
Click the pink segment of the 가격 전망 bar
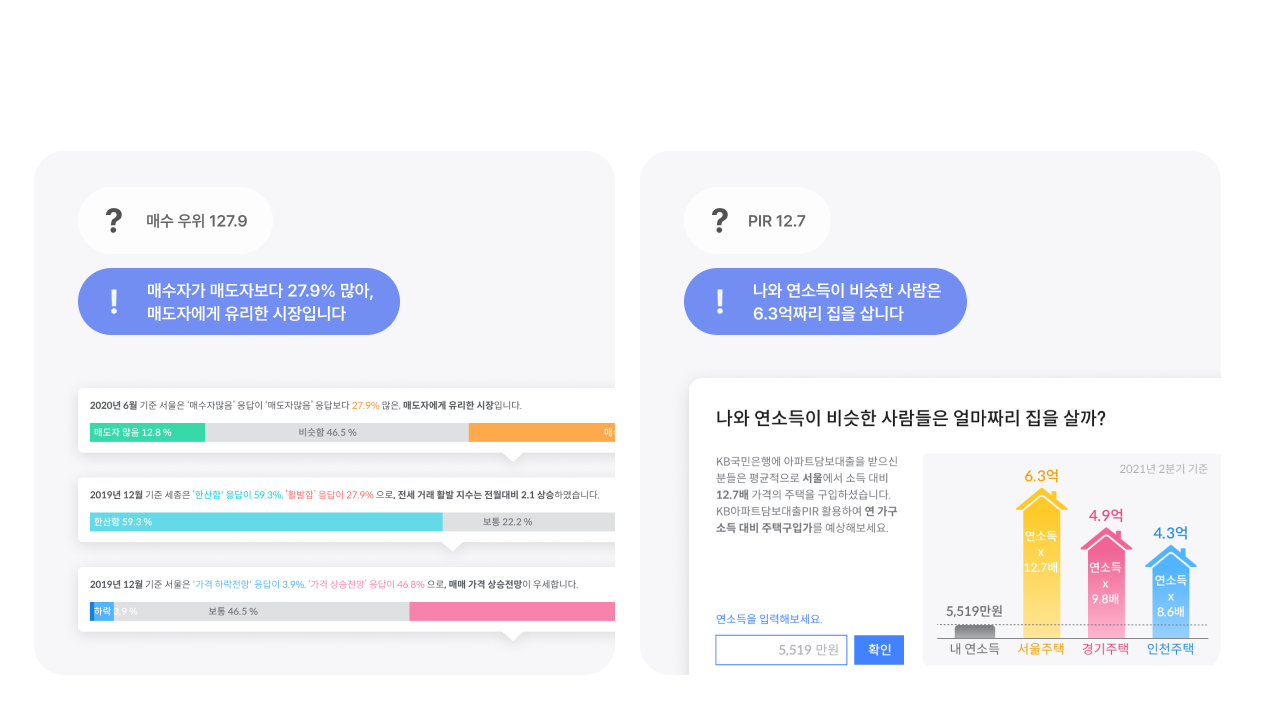tap(512, 611)
